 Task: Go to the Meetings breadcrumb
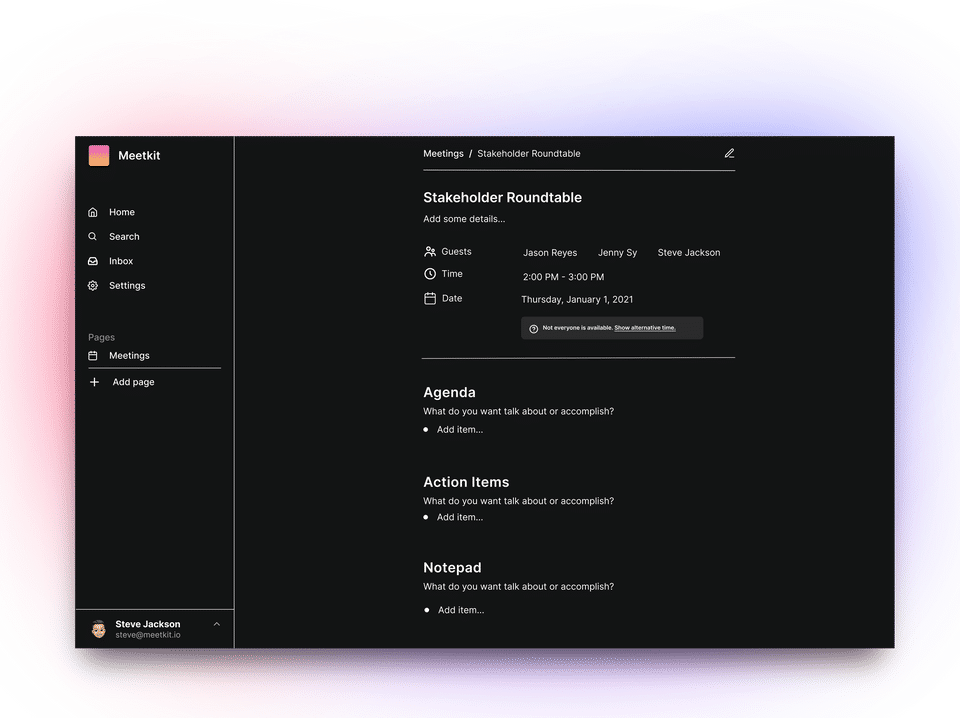pos(443,154)
